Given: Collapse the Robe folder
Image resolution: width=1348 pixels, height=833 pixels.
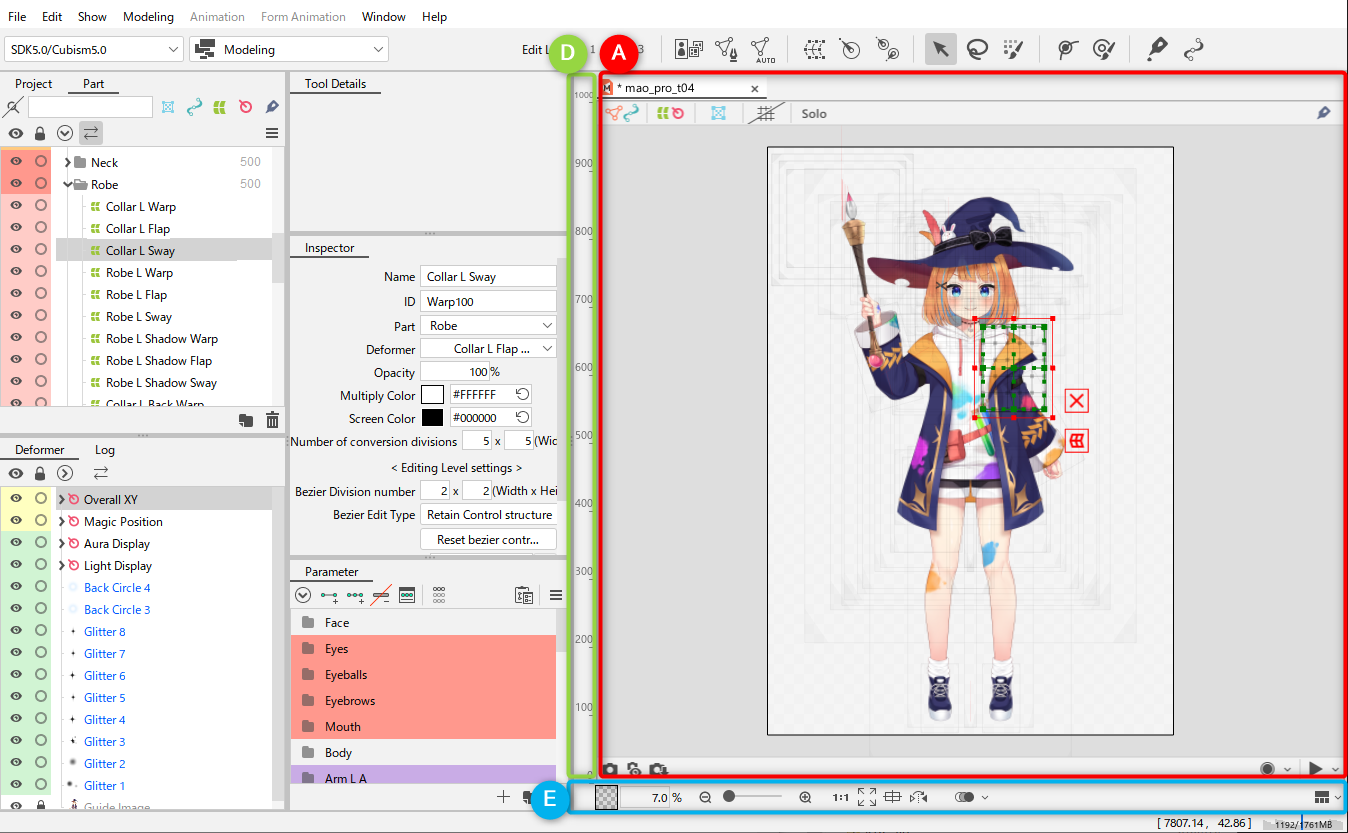Looking at the screenshot, I should tap(67, 184).
